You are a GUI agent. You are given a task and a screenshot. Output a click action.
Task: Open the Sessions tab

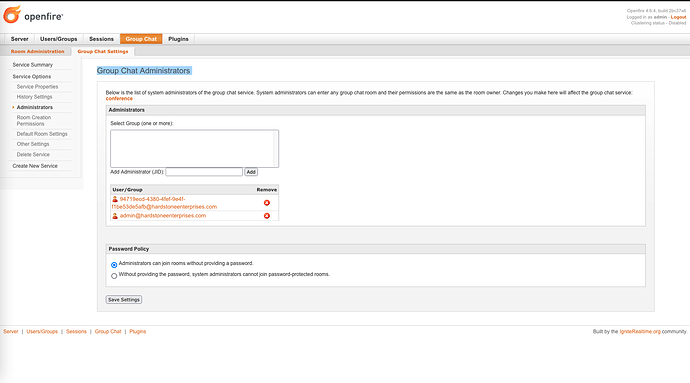101,39
